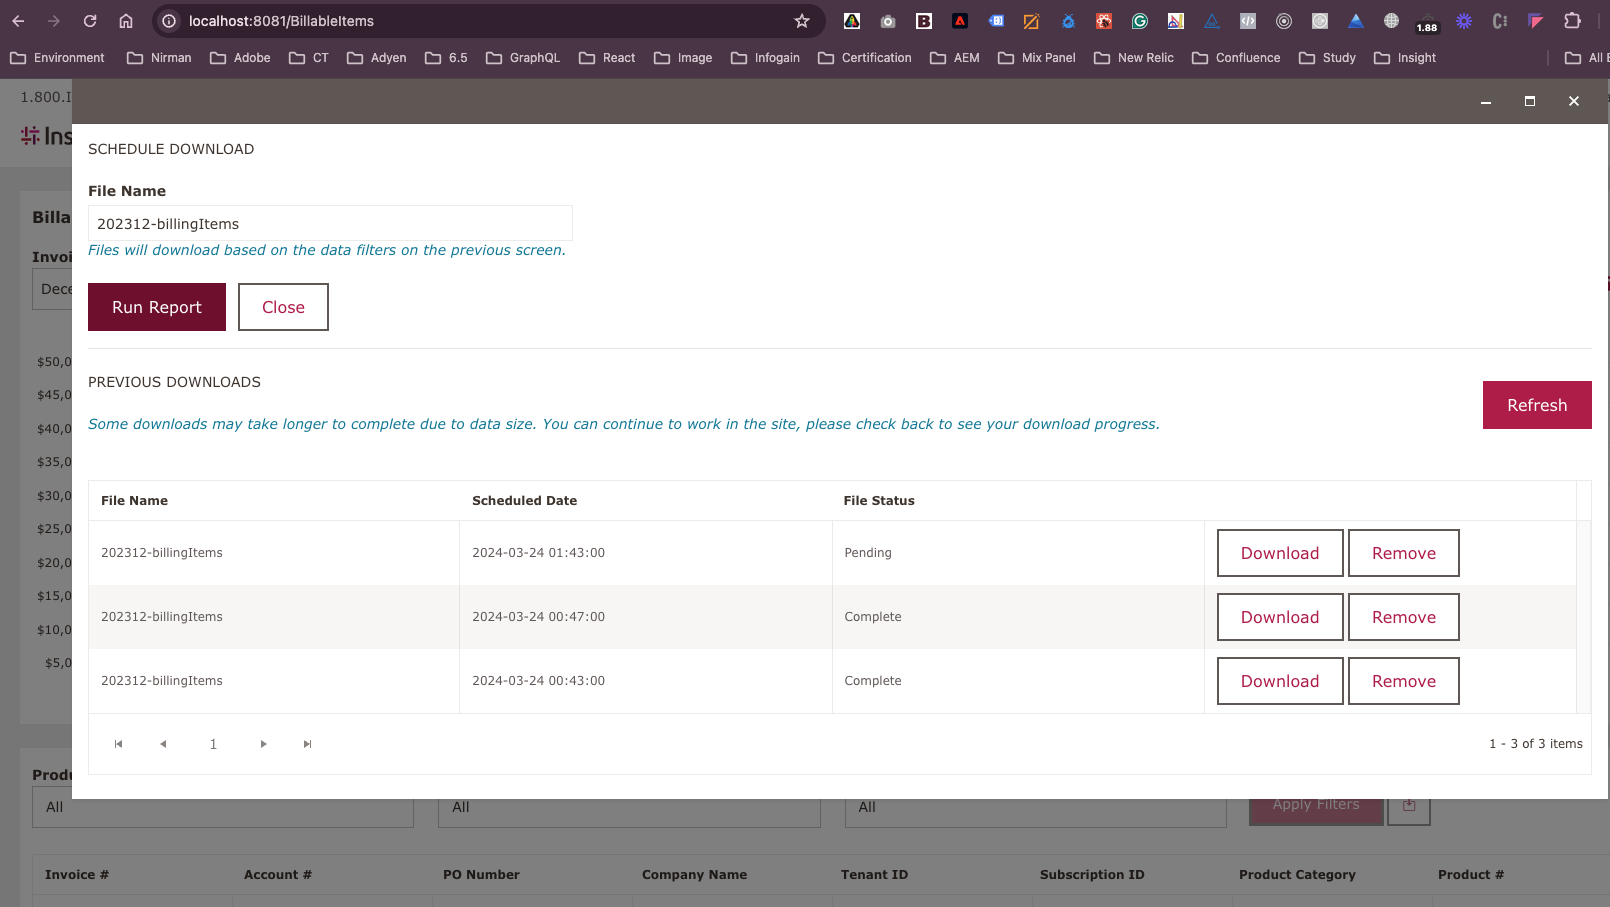Open the first All filter dropdown
This screenshot has height=907, width=1610.
[222, 807]
